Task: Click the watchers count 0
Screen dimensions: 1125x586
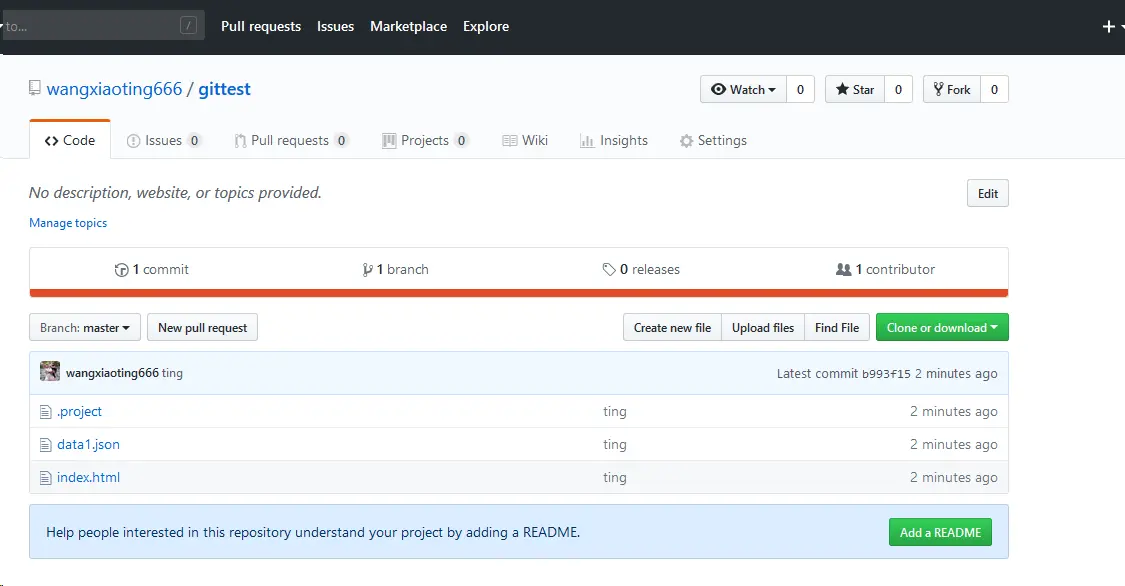Action: tap(801, 90)
